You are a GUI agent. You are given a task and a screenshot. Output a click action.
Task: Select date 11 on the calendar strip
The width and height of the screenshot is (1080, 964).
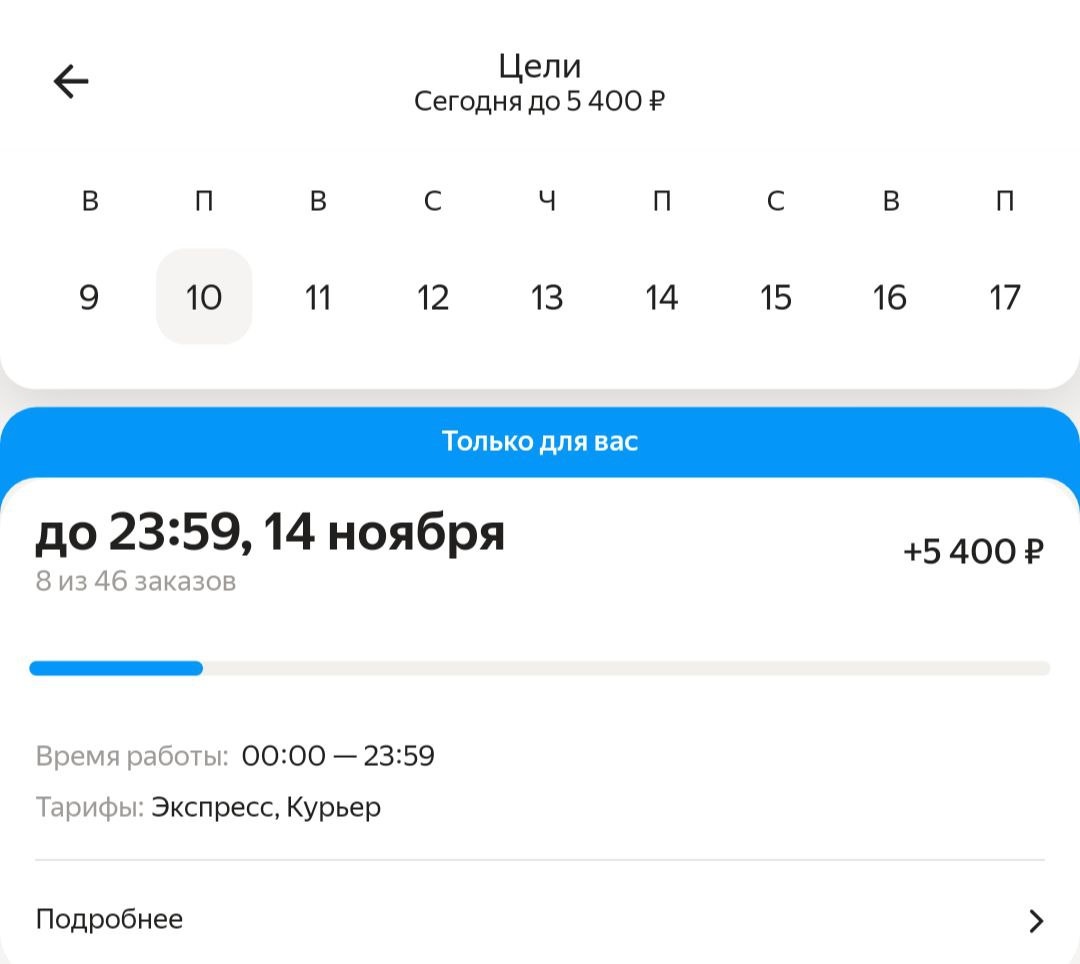click(x=318, y=296)
